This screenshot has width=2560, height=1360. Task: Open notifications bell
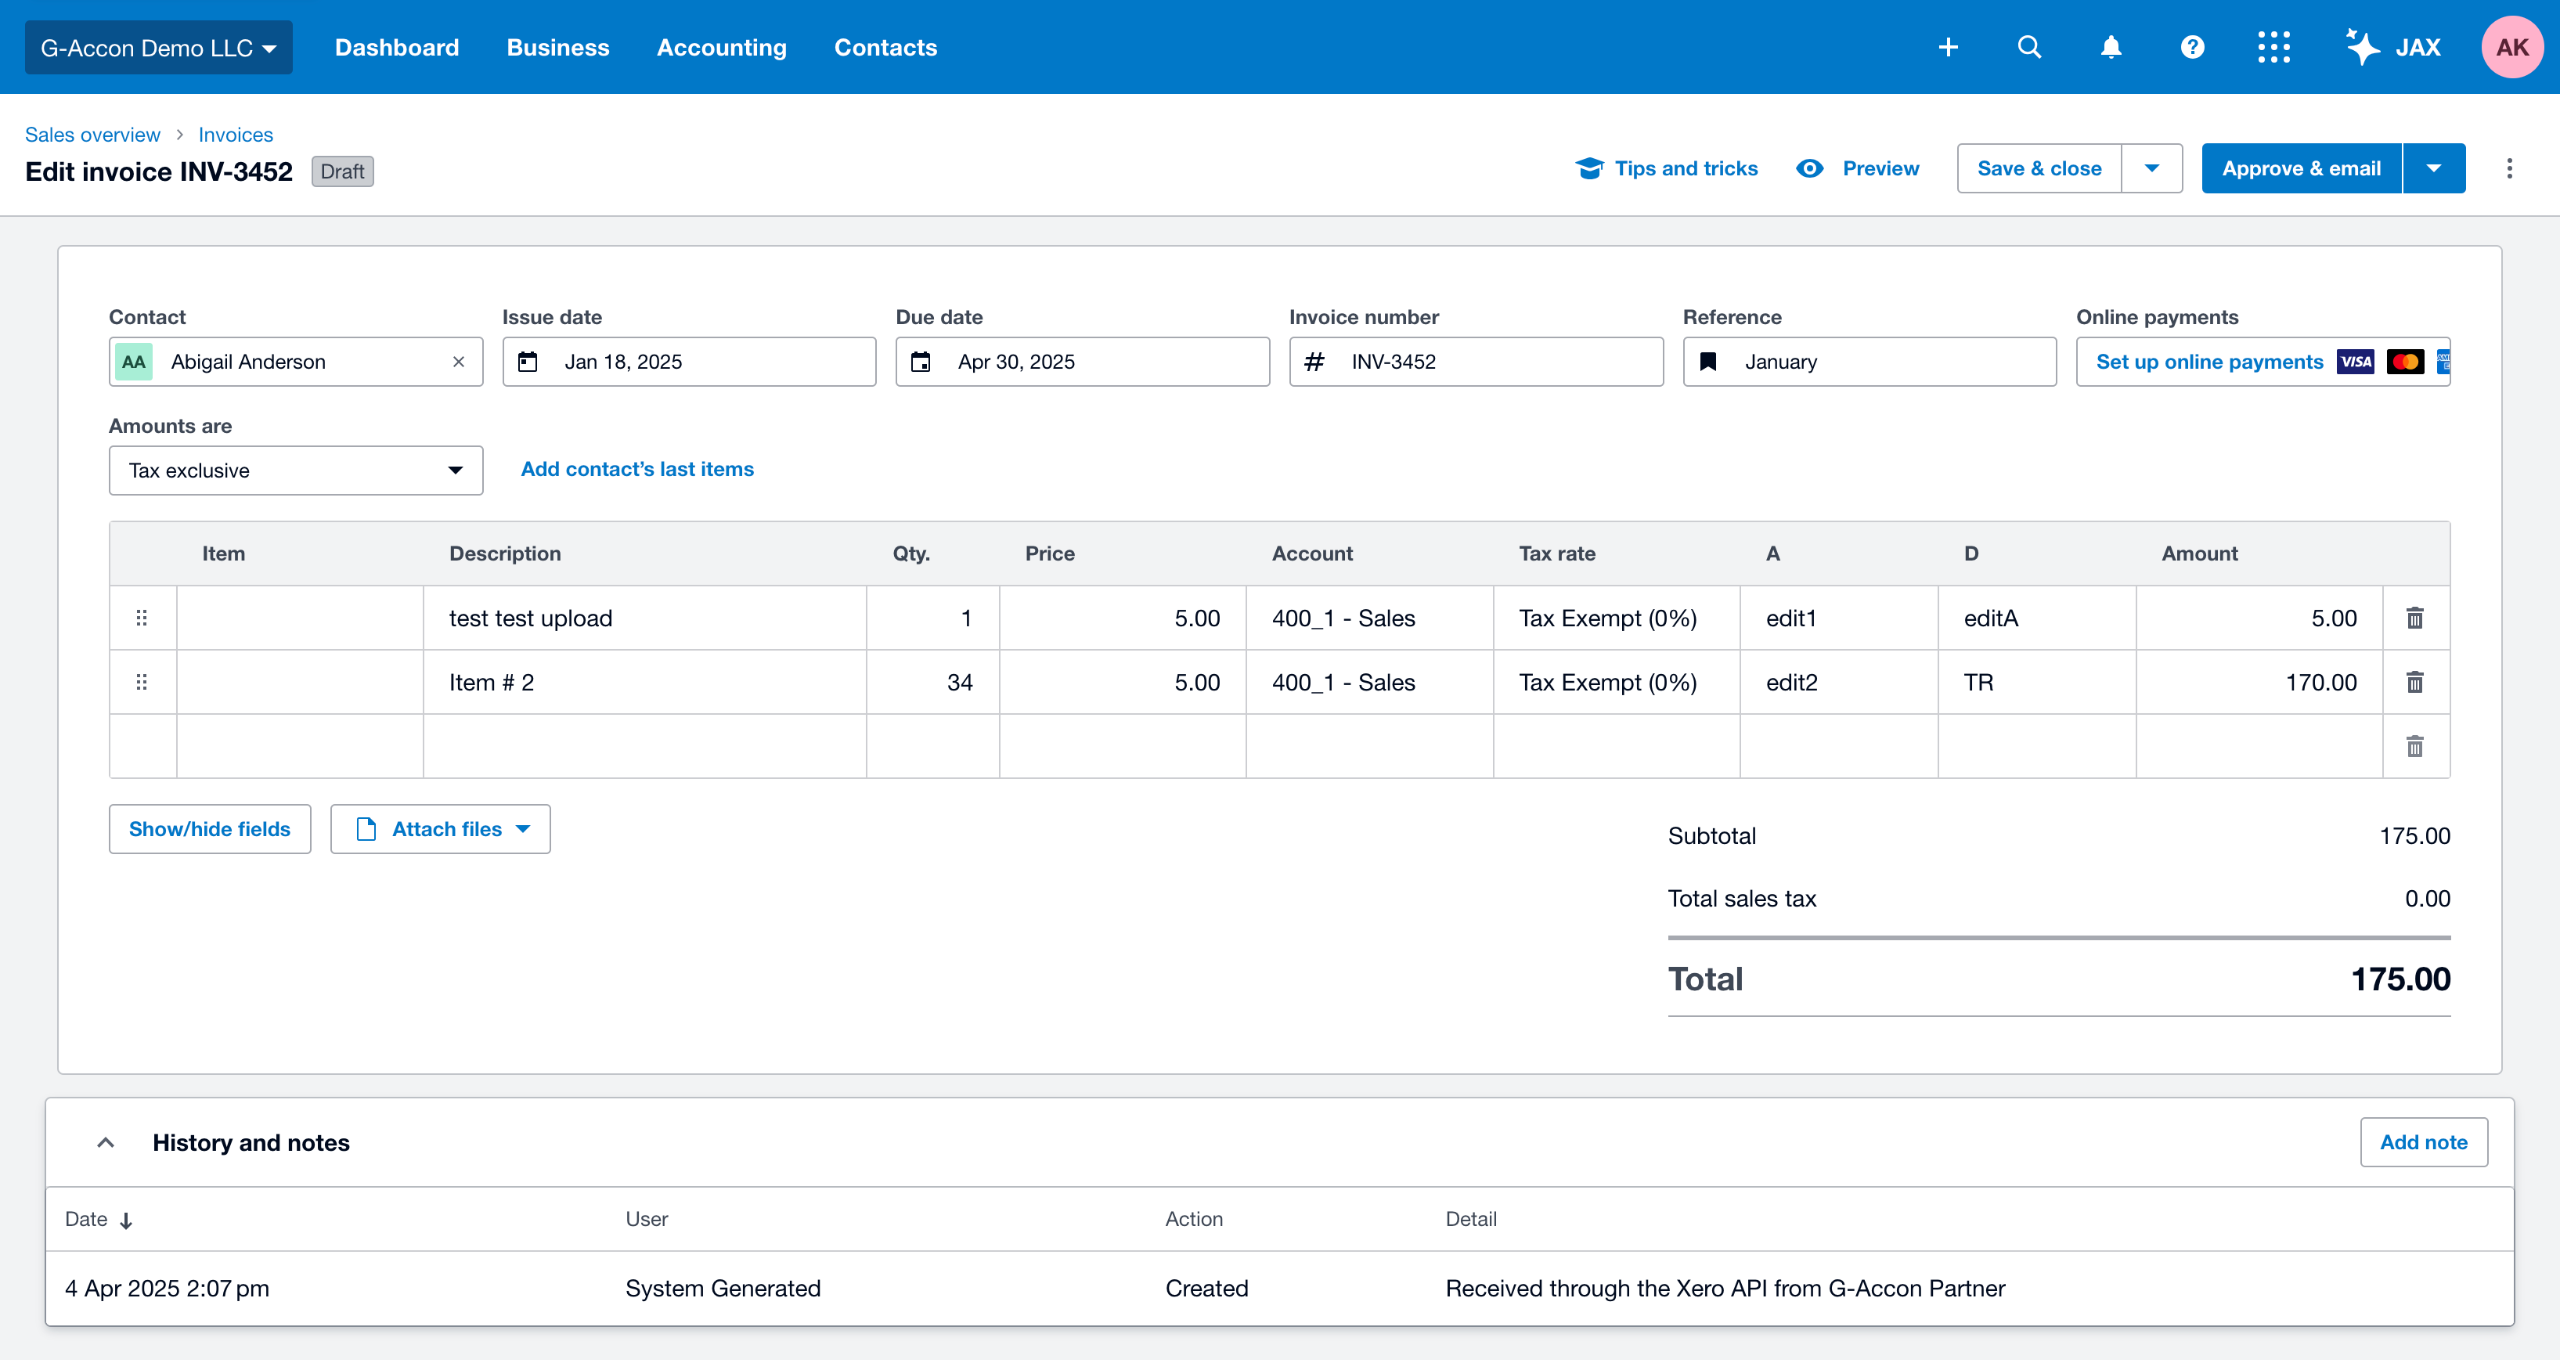point(2110,47)
